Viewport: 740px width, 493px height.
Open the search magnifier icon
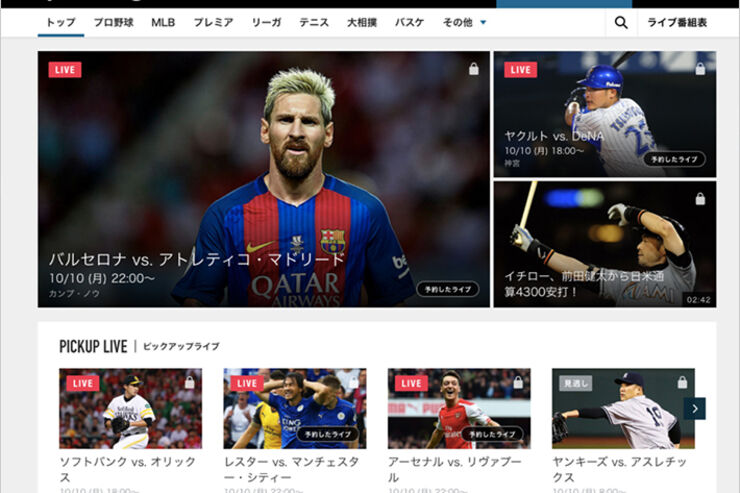click(621, 22)
